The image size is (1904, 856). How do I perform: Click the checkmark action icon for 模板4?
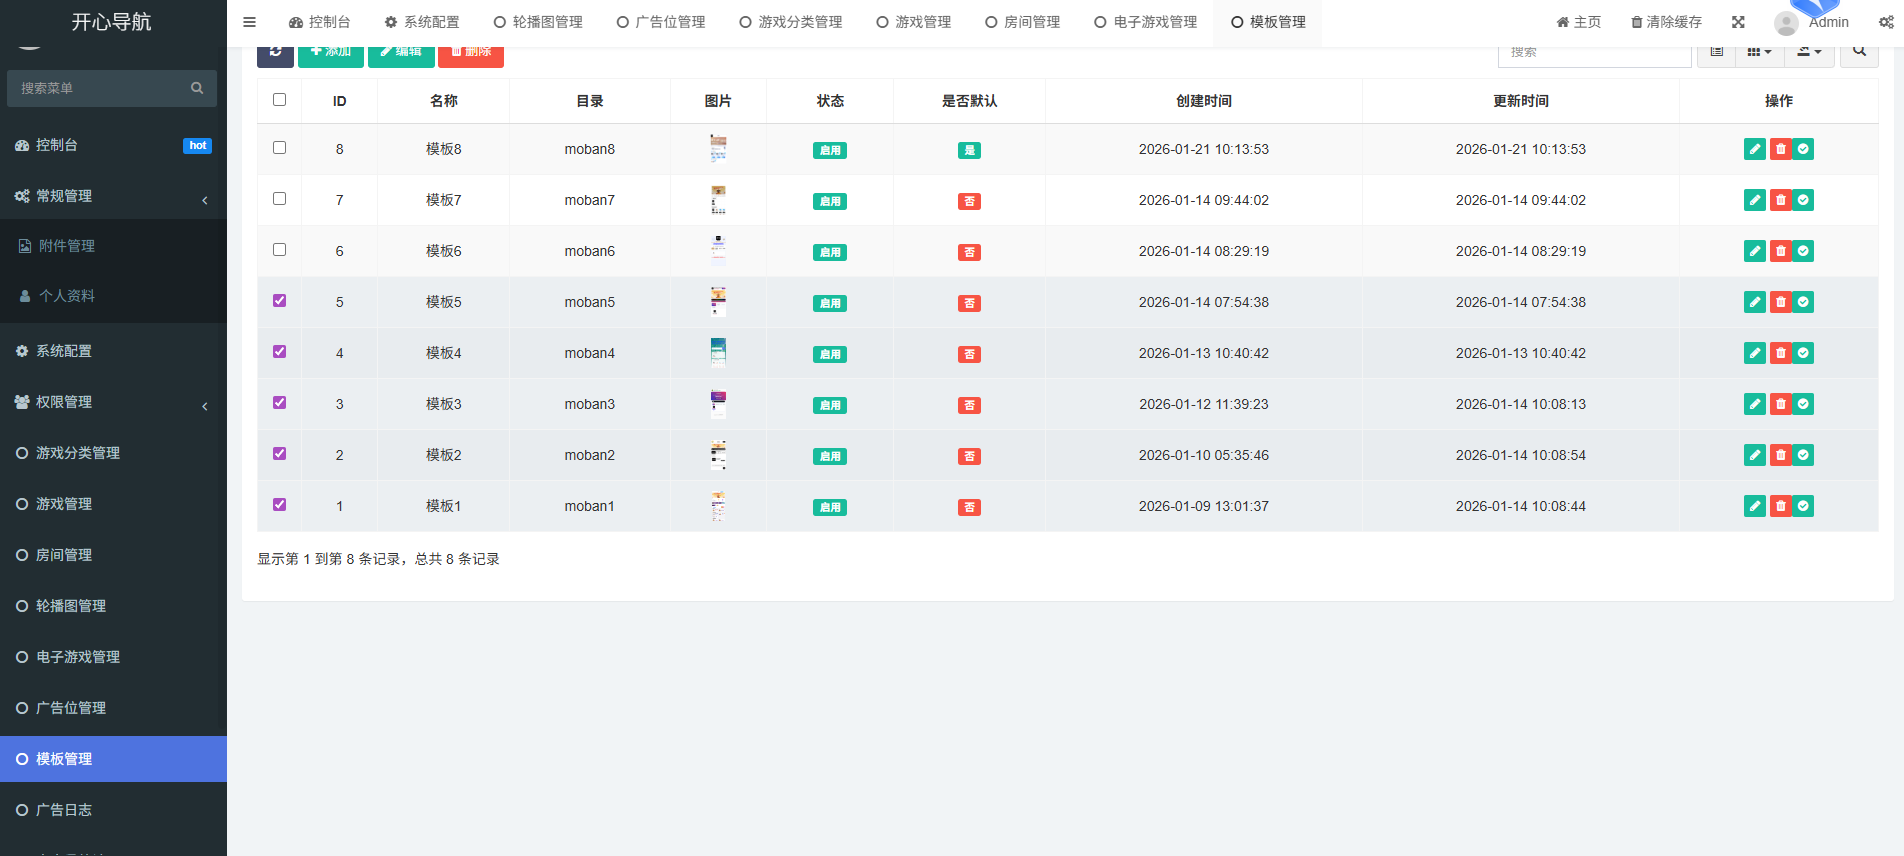(1803, 353)
